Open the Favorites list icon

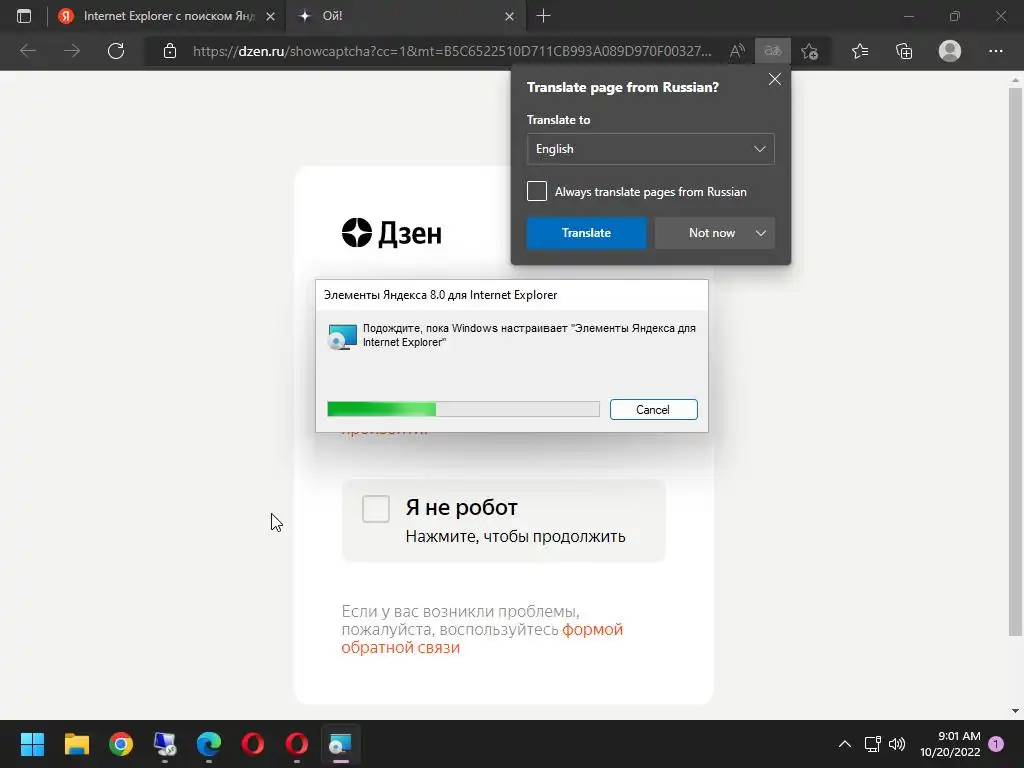[x=860, y=51]
